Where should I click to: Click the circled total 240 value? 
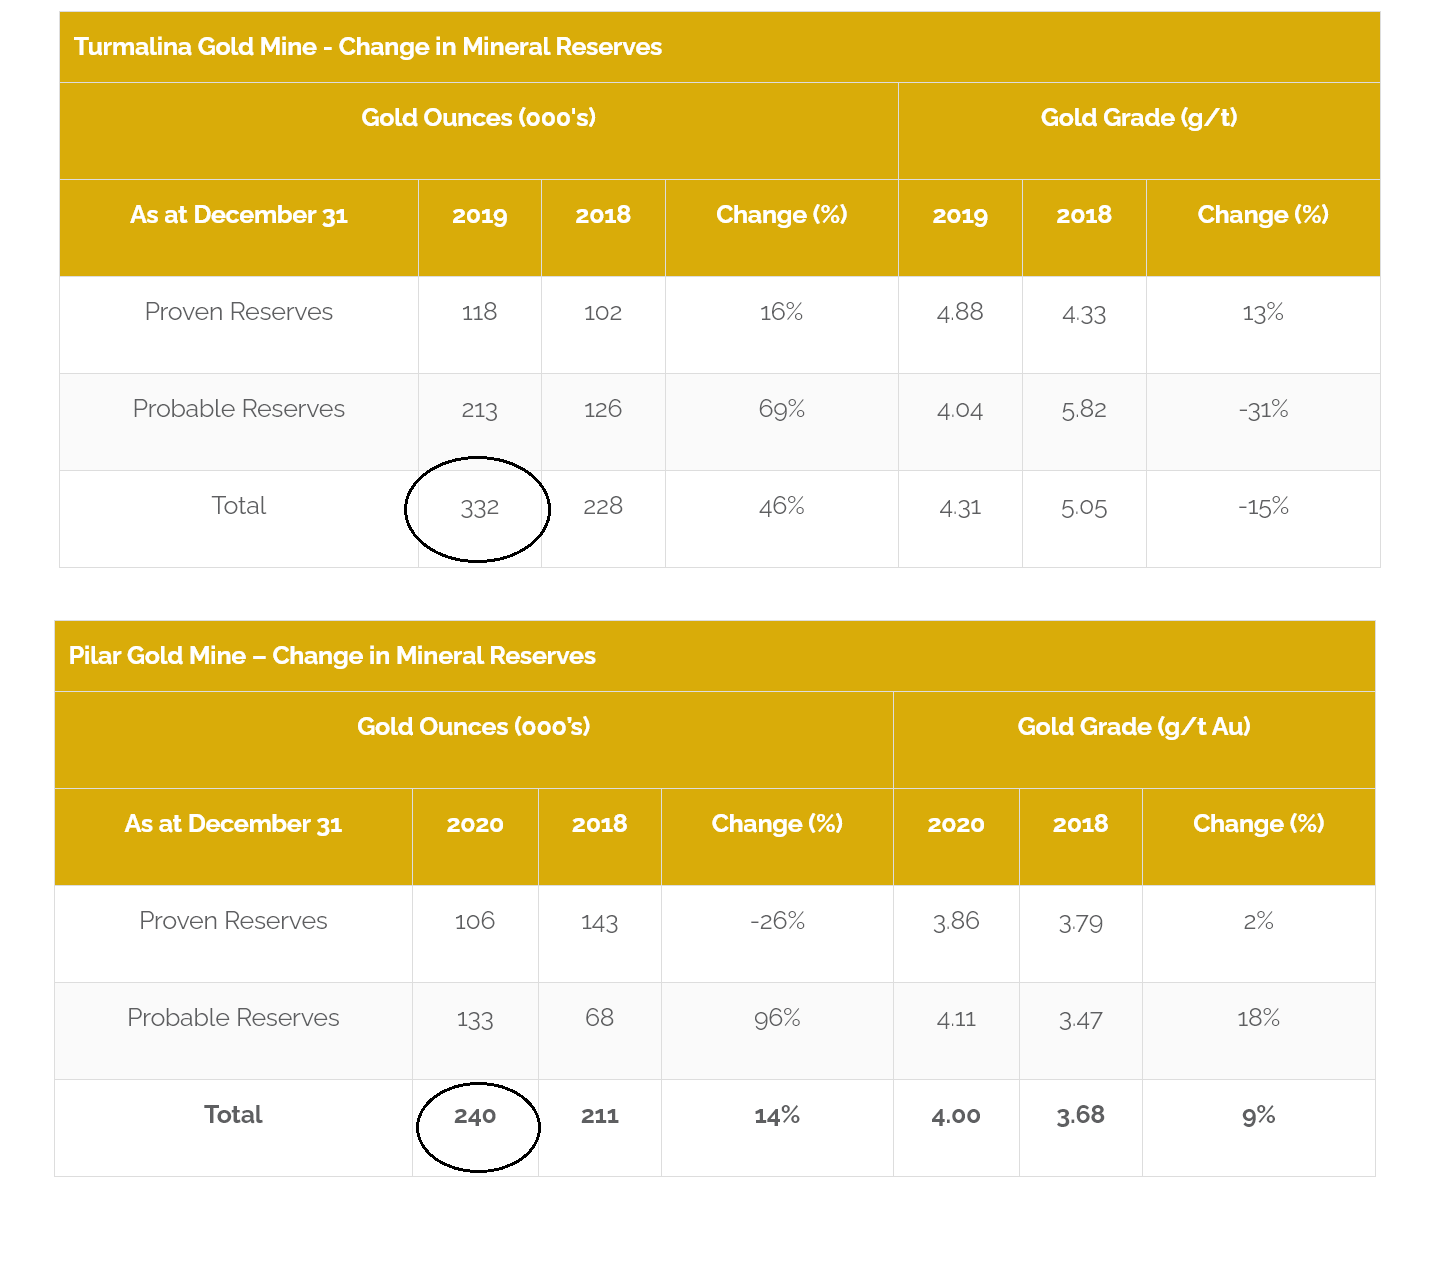pos(476,1116)
